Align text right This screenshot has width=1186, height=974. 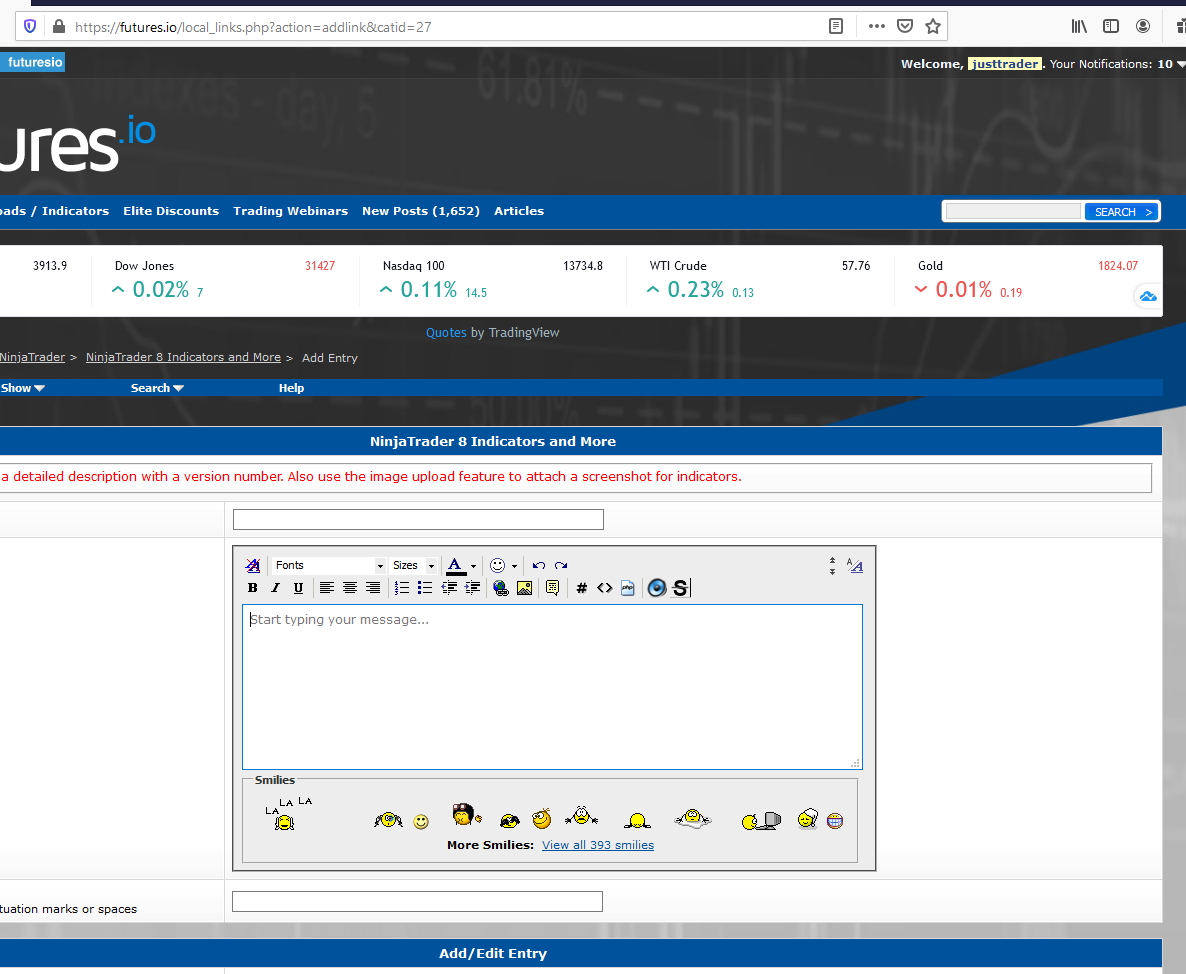pyautogui.click(x=373, y=588)
